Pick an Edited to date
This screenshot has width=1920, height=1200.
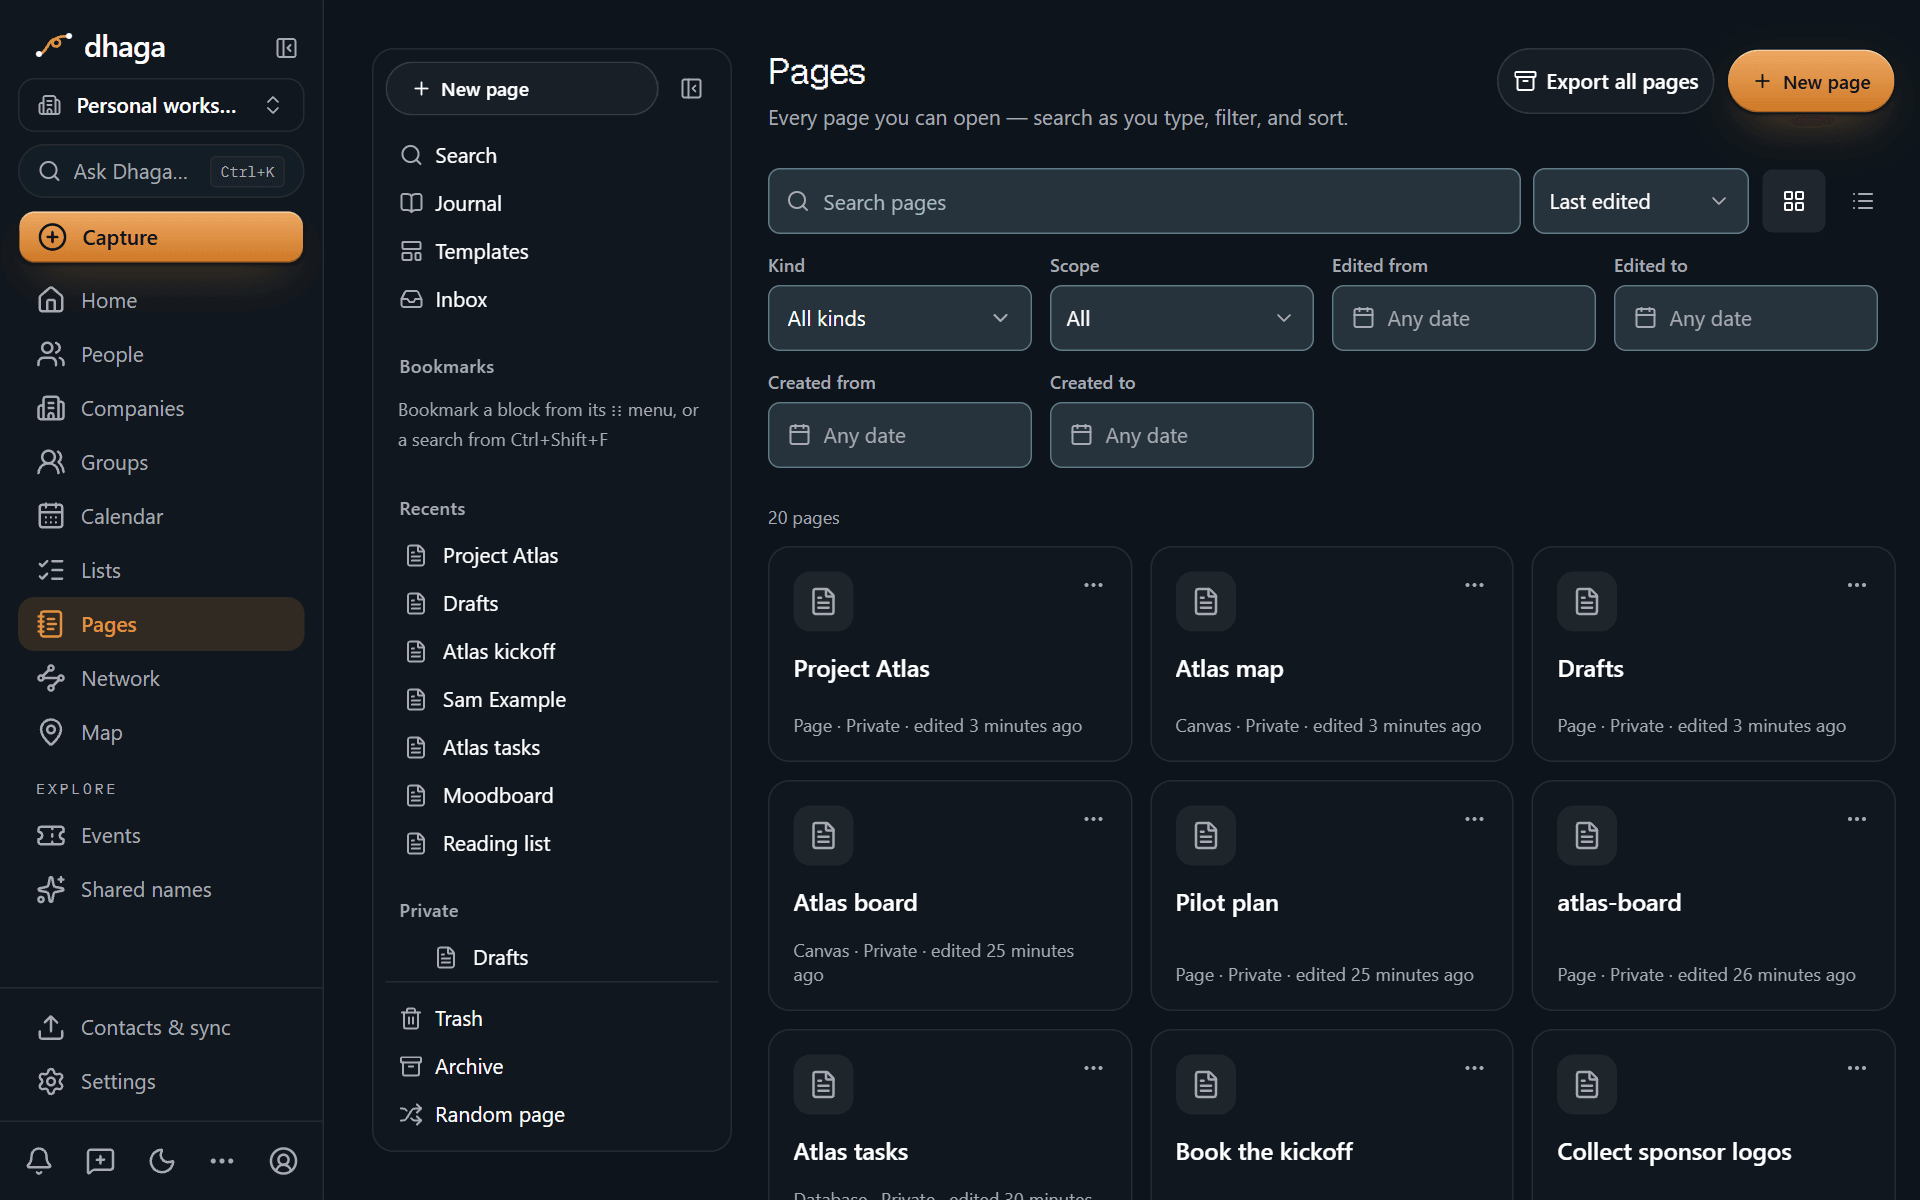tap(1745, 318)
